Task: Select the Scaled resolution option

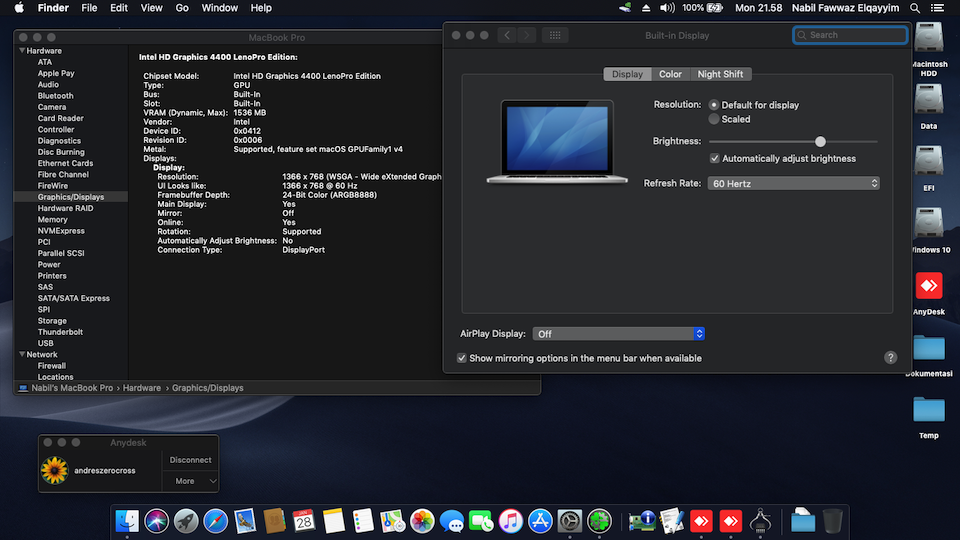Action: pos(714,119)
